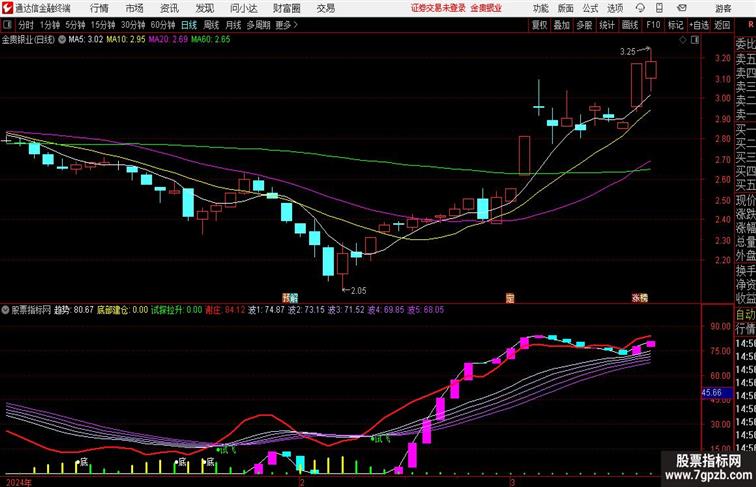Screen dimensions: 756x487
Task: Click the MA20: 2.69 value
Action: pyautogui.click(x=168, y=40)
